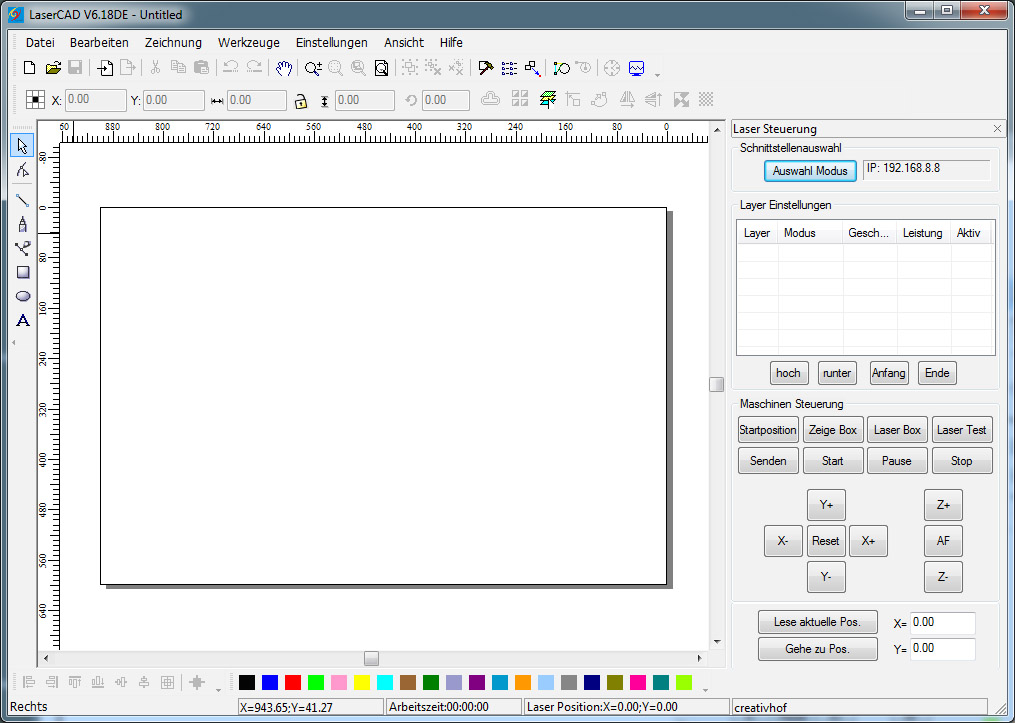Click the zoom in magnifier icon
The image size is (1015, 723).
coord(312,68)
